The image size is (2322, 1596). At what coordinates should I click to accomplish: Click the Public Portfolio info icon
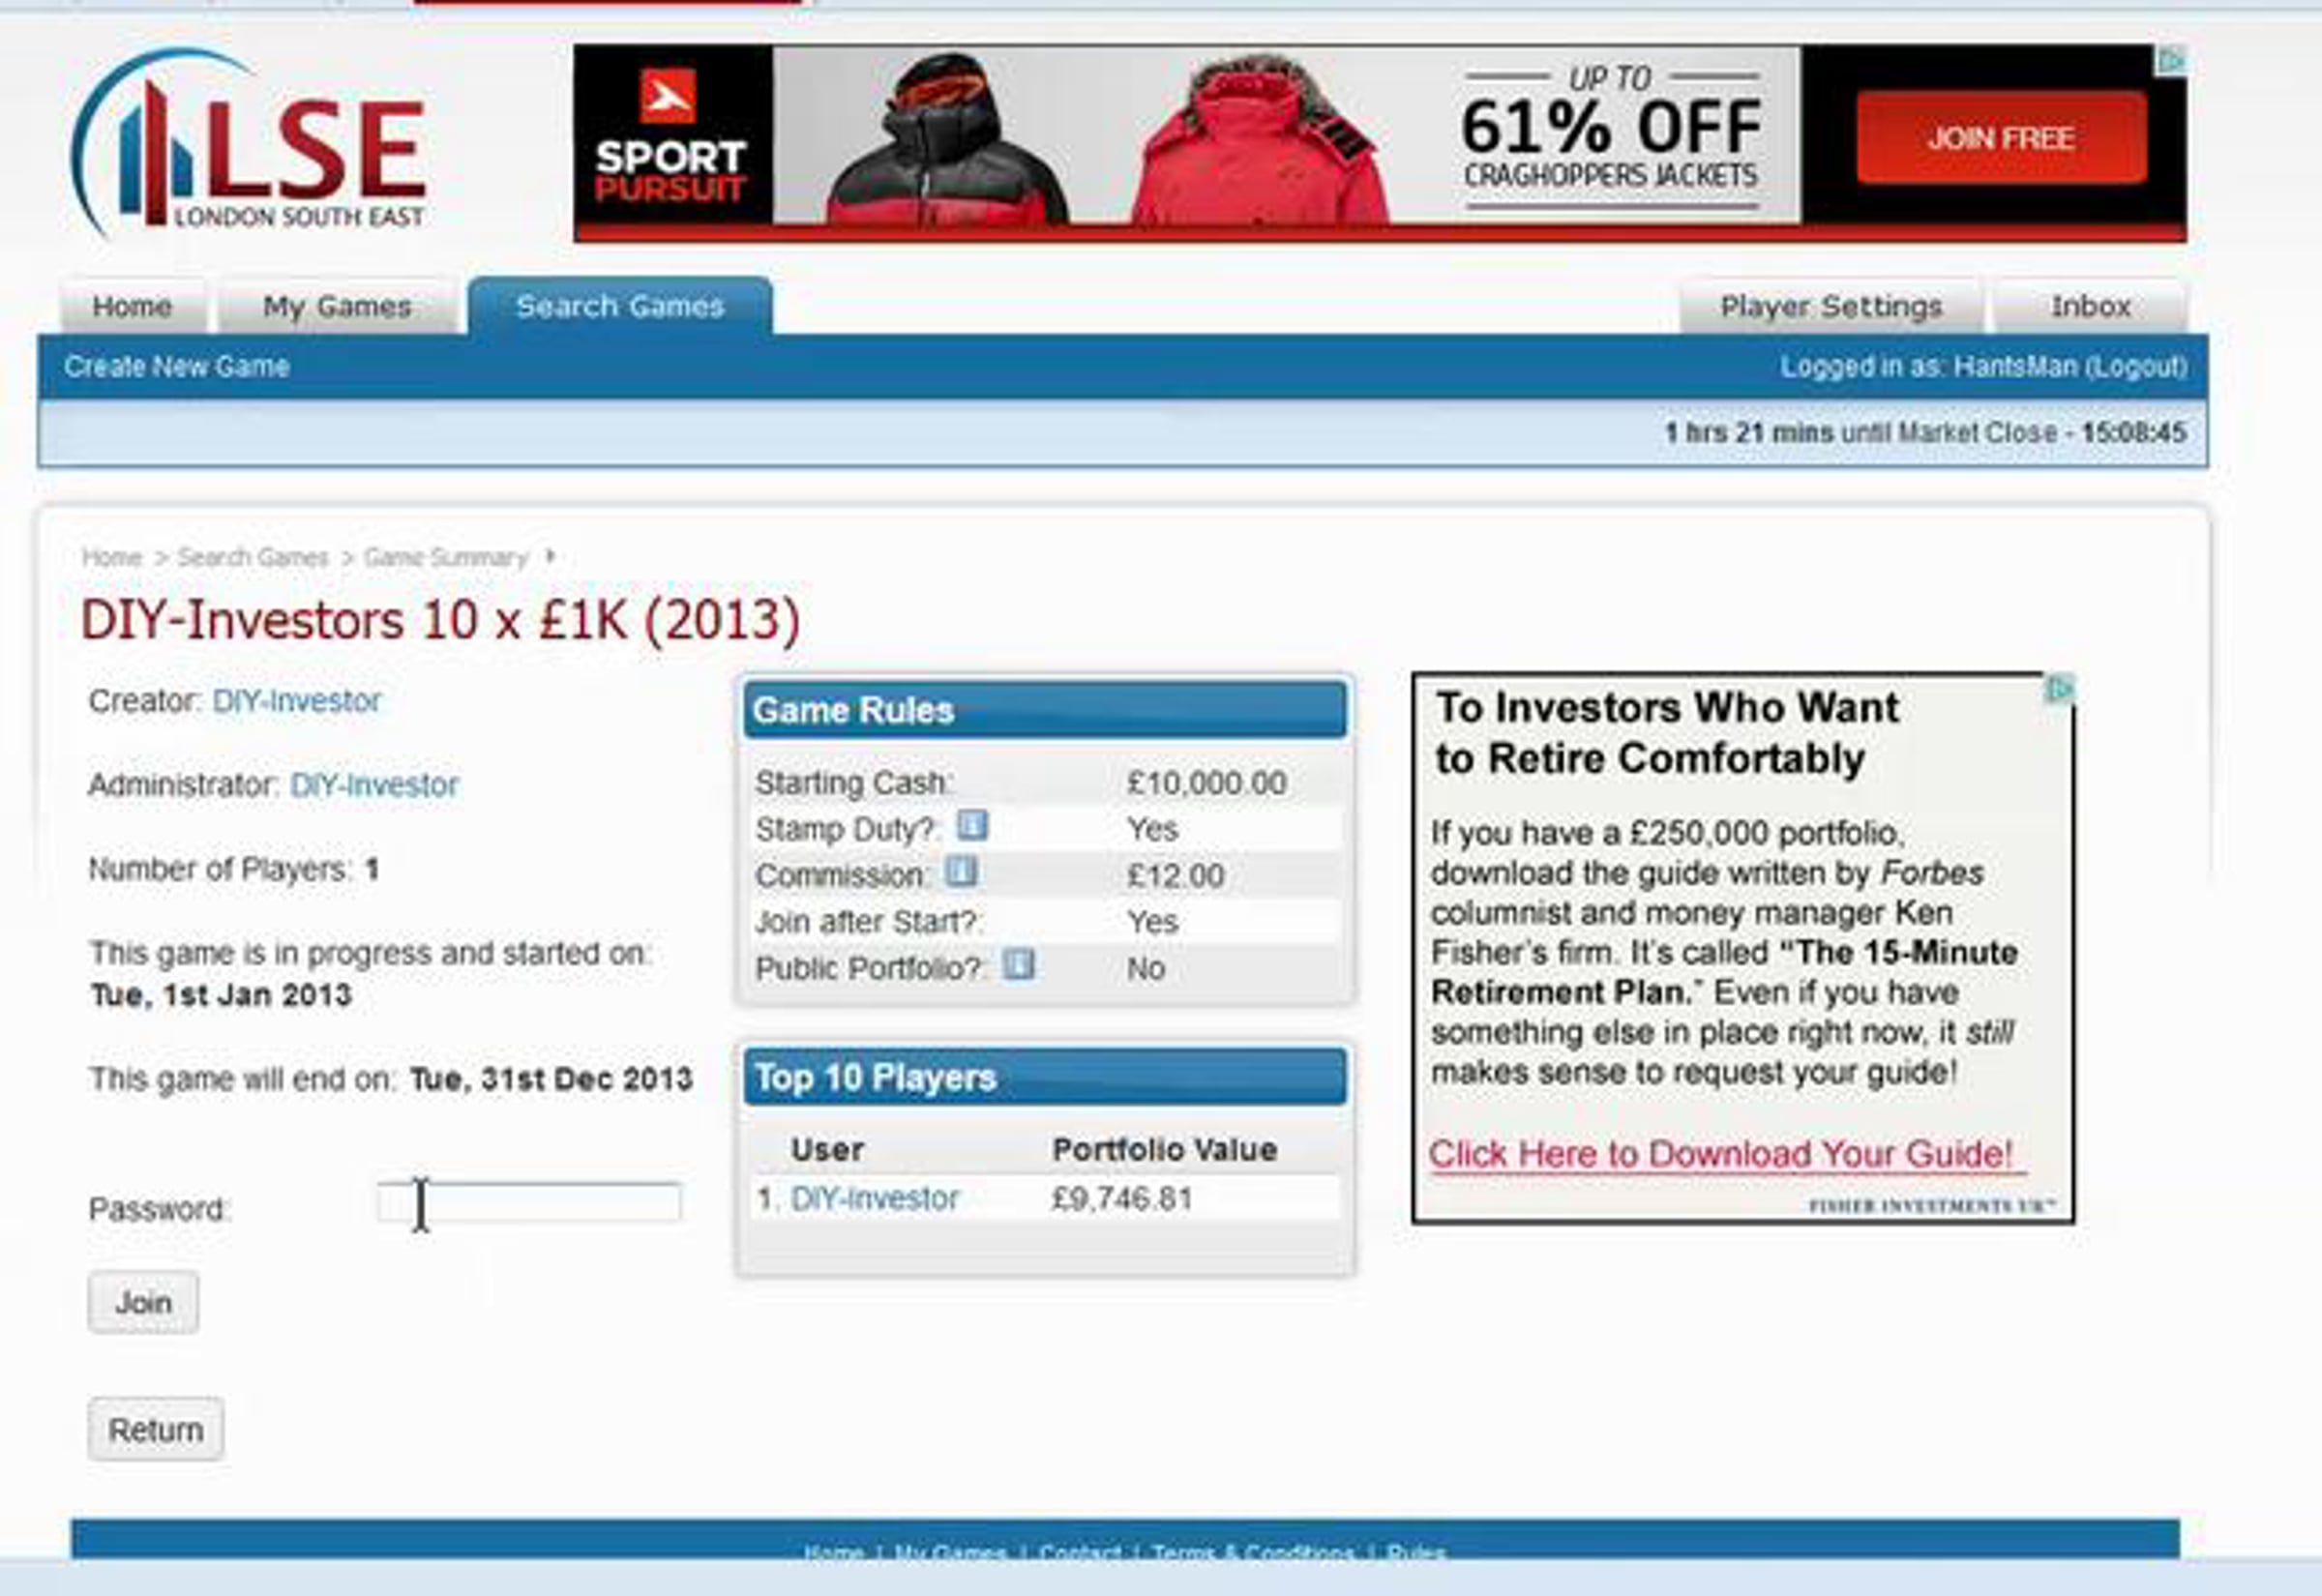pyautogui.click(x=1018, y=965)
